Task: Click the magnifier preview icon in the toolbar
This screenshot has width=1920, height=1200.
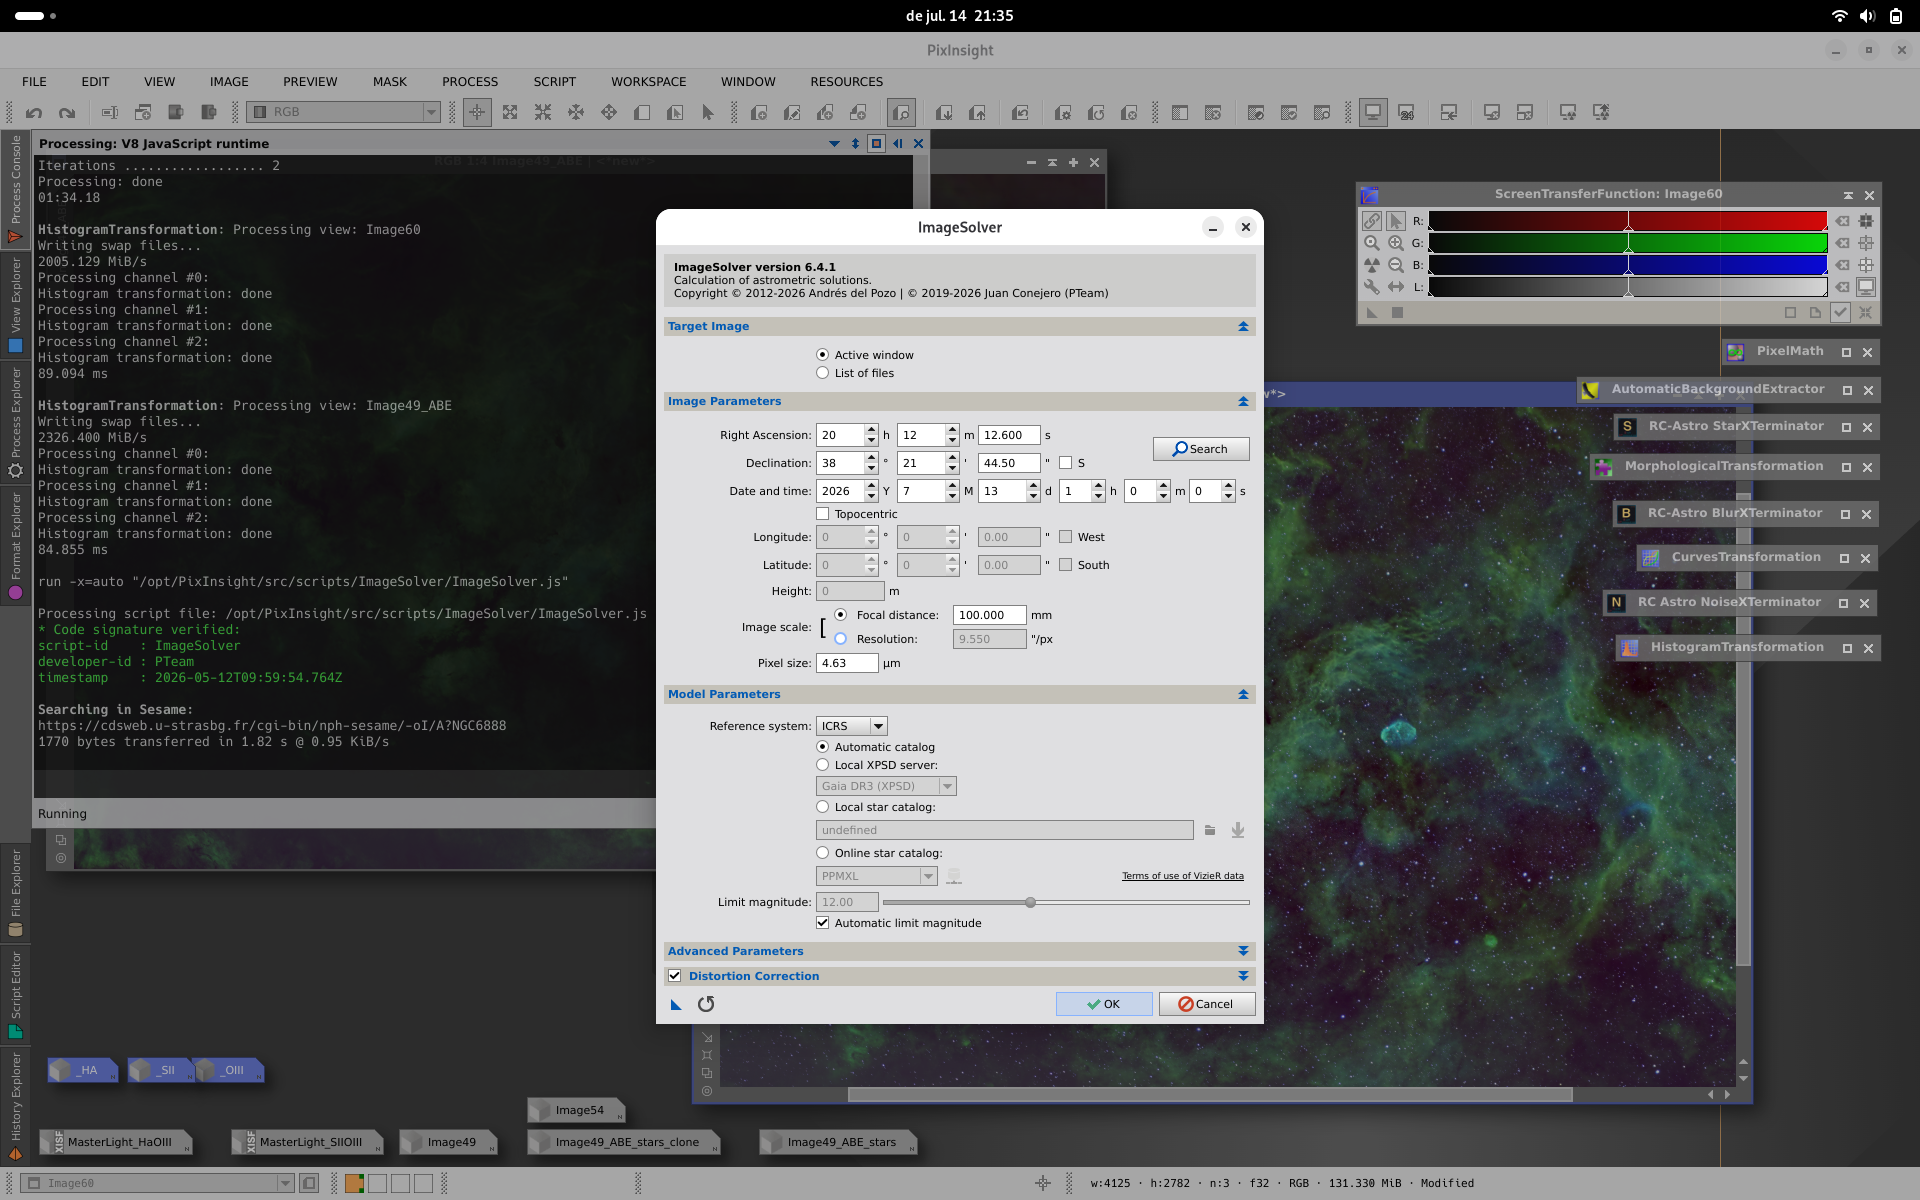Action: [x=901, y=113]
